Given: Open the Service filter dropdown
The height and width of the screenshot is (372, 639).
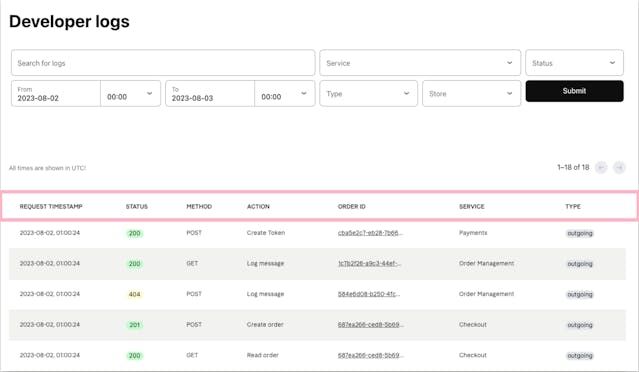Looking at the screenshot, I should point(420,63).
